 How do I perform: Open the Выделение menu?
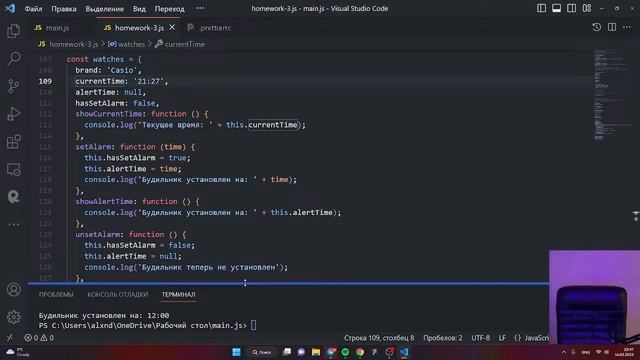pyautogui.click(x=105, y=9)
